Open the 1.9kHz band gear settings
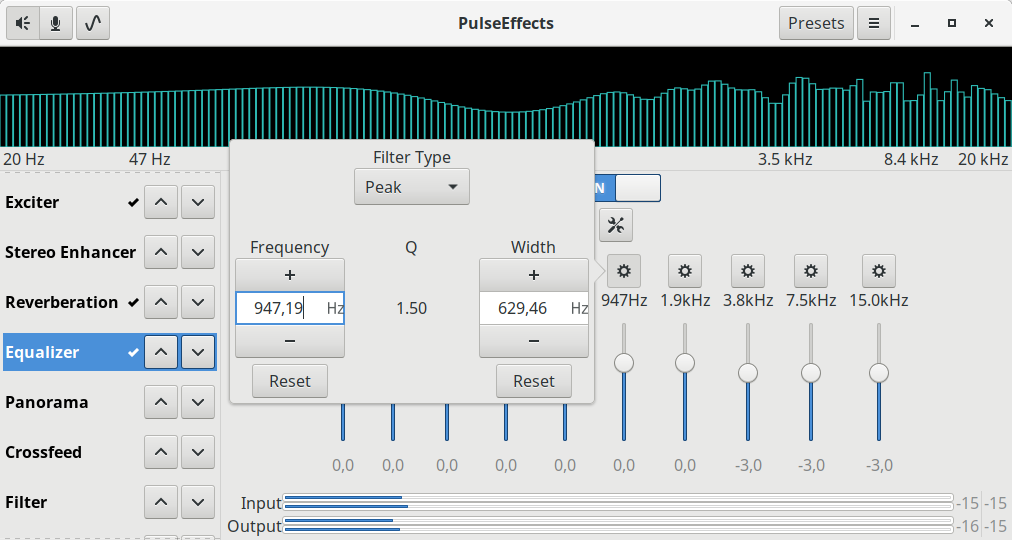The image size is (1012, 540). 685,271
